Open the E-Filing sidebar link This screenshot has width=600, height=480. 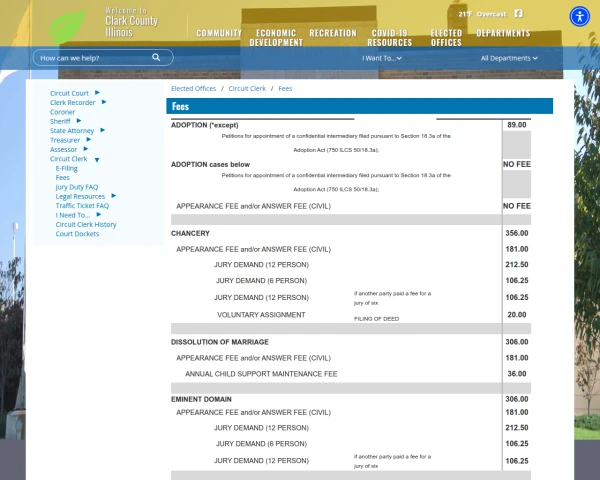point(67,168)
